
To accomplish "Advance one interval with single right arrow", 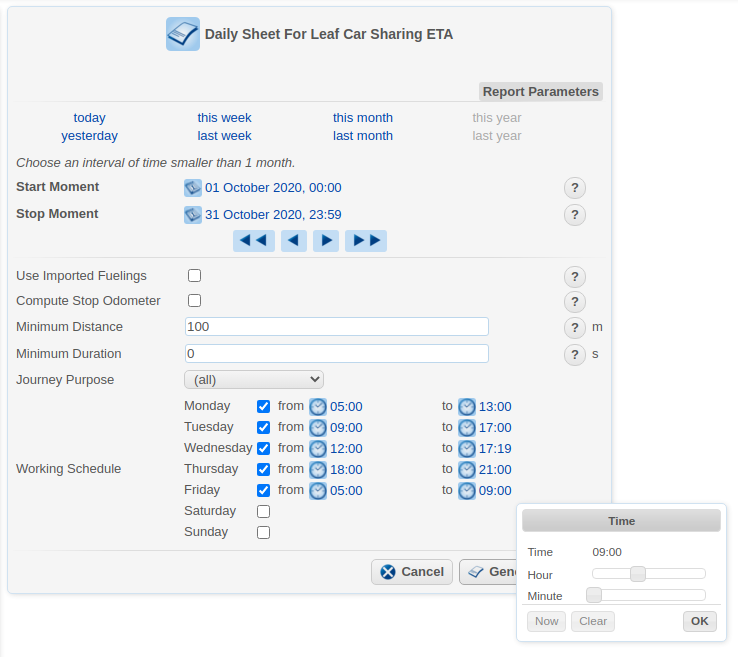I will [325, 241].
